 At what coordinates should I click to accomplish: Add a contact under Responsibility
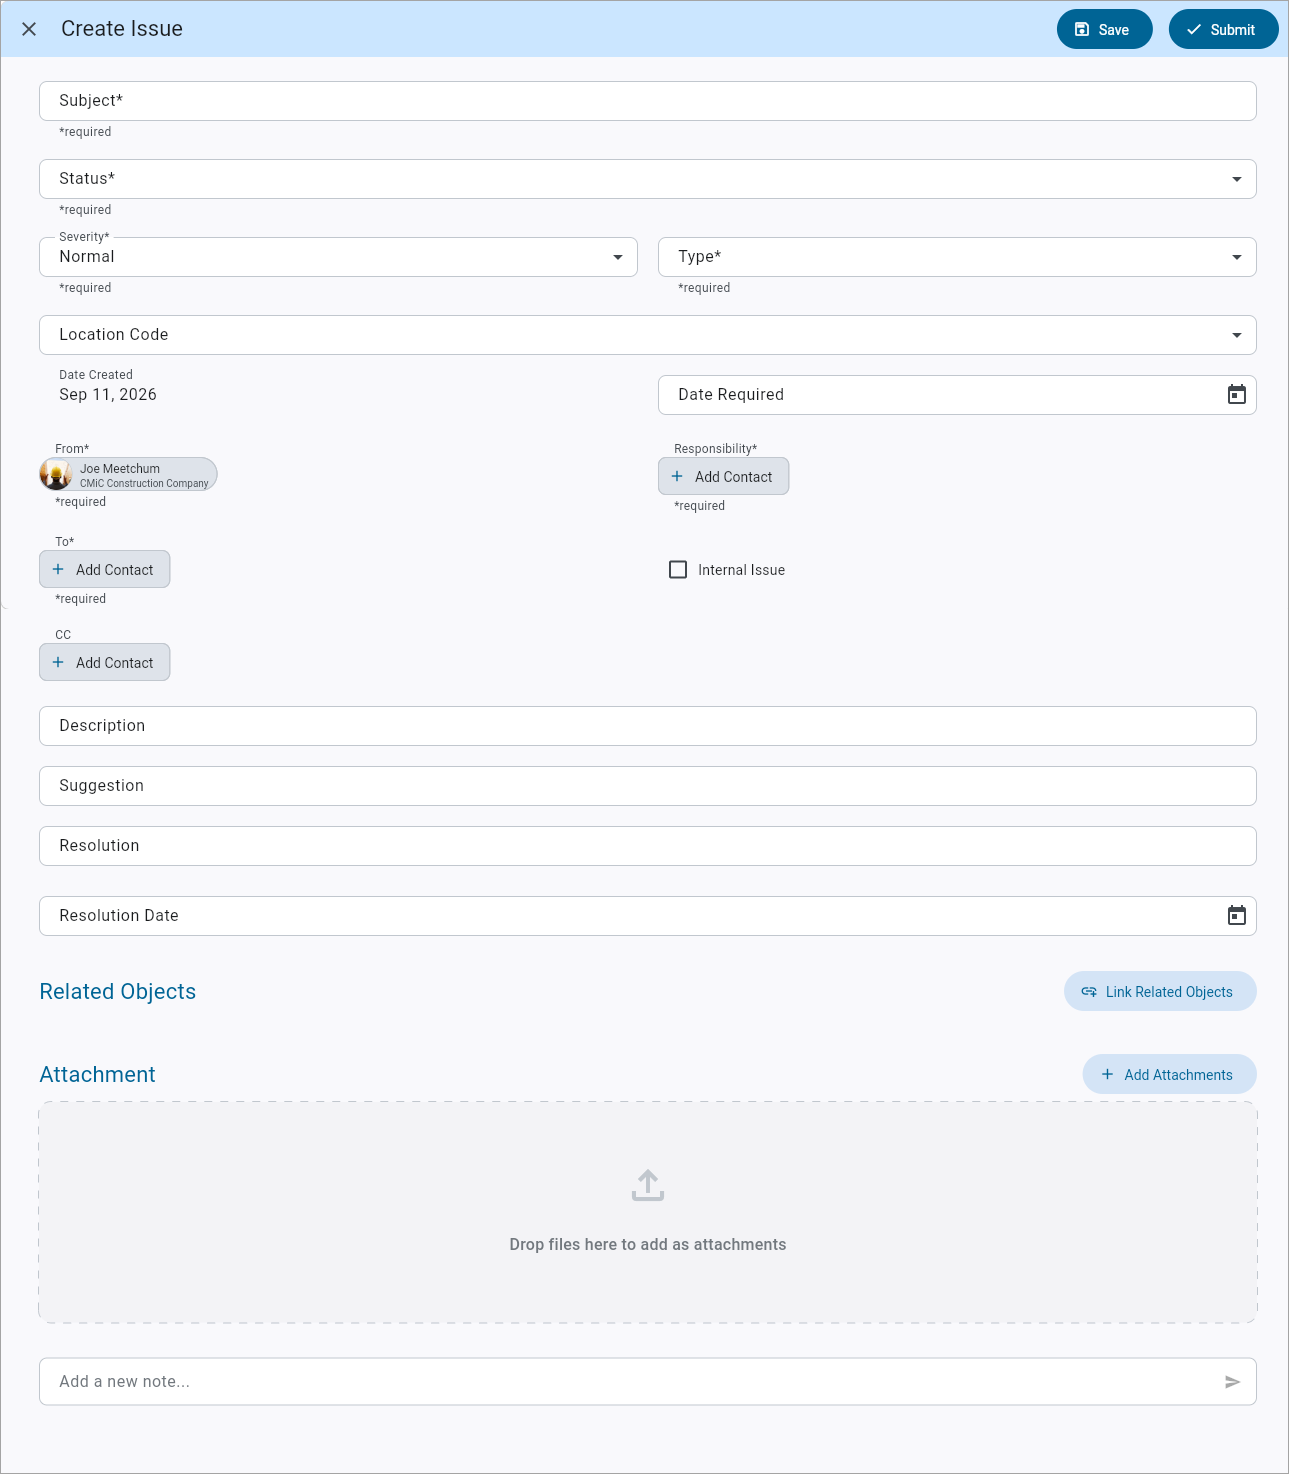(x=724, y=476)
